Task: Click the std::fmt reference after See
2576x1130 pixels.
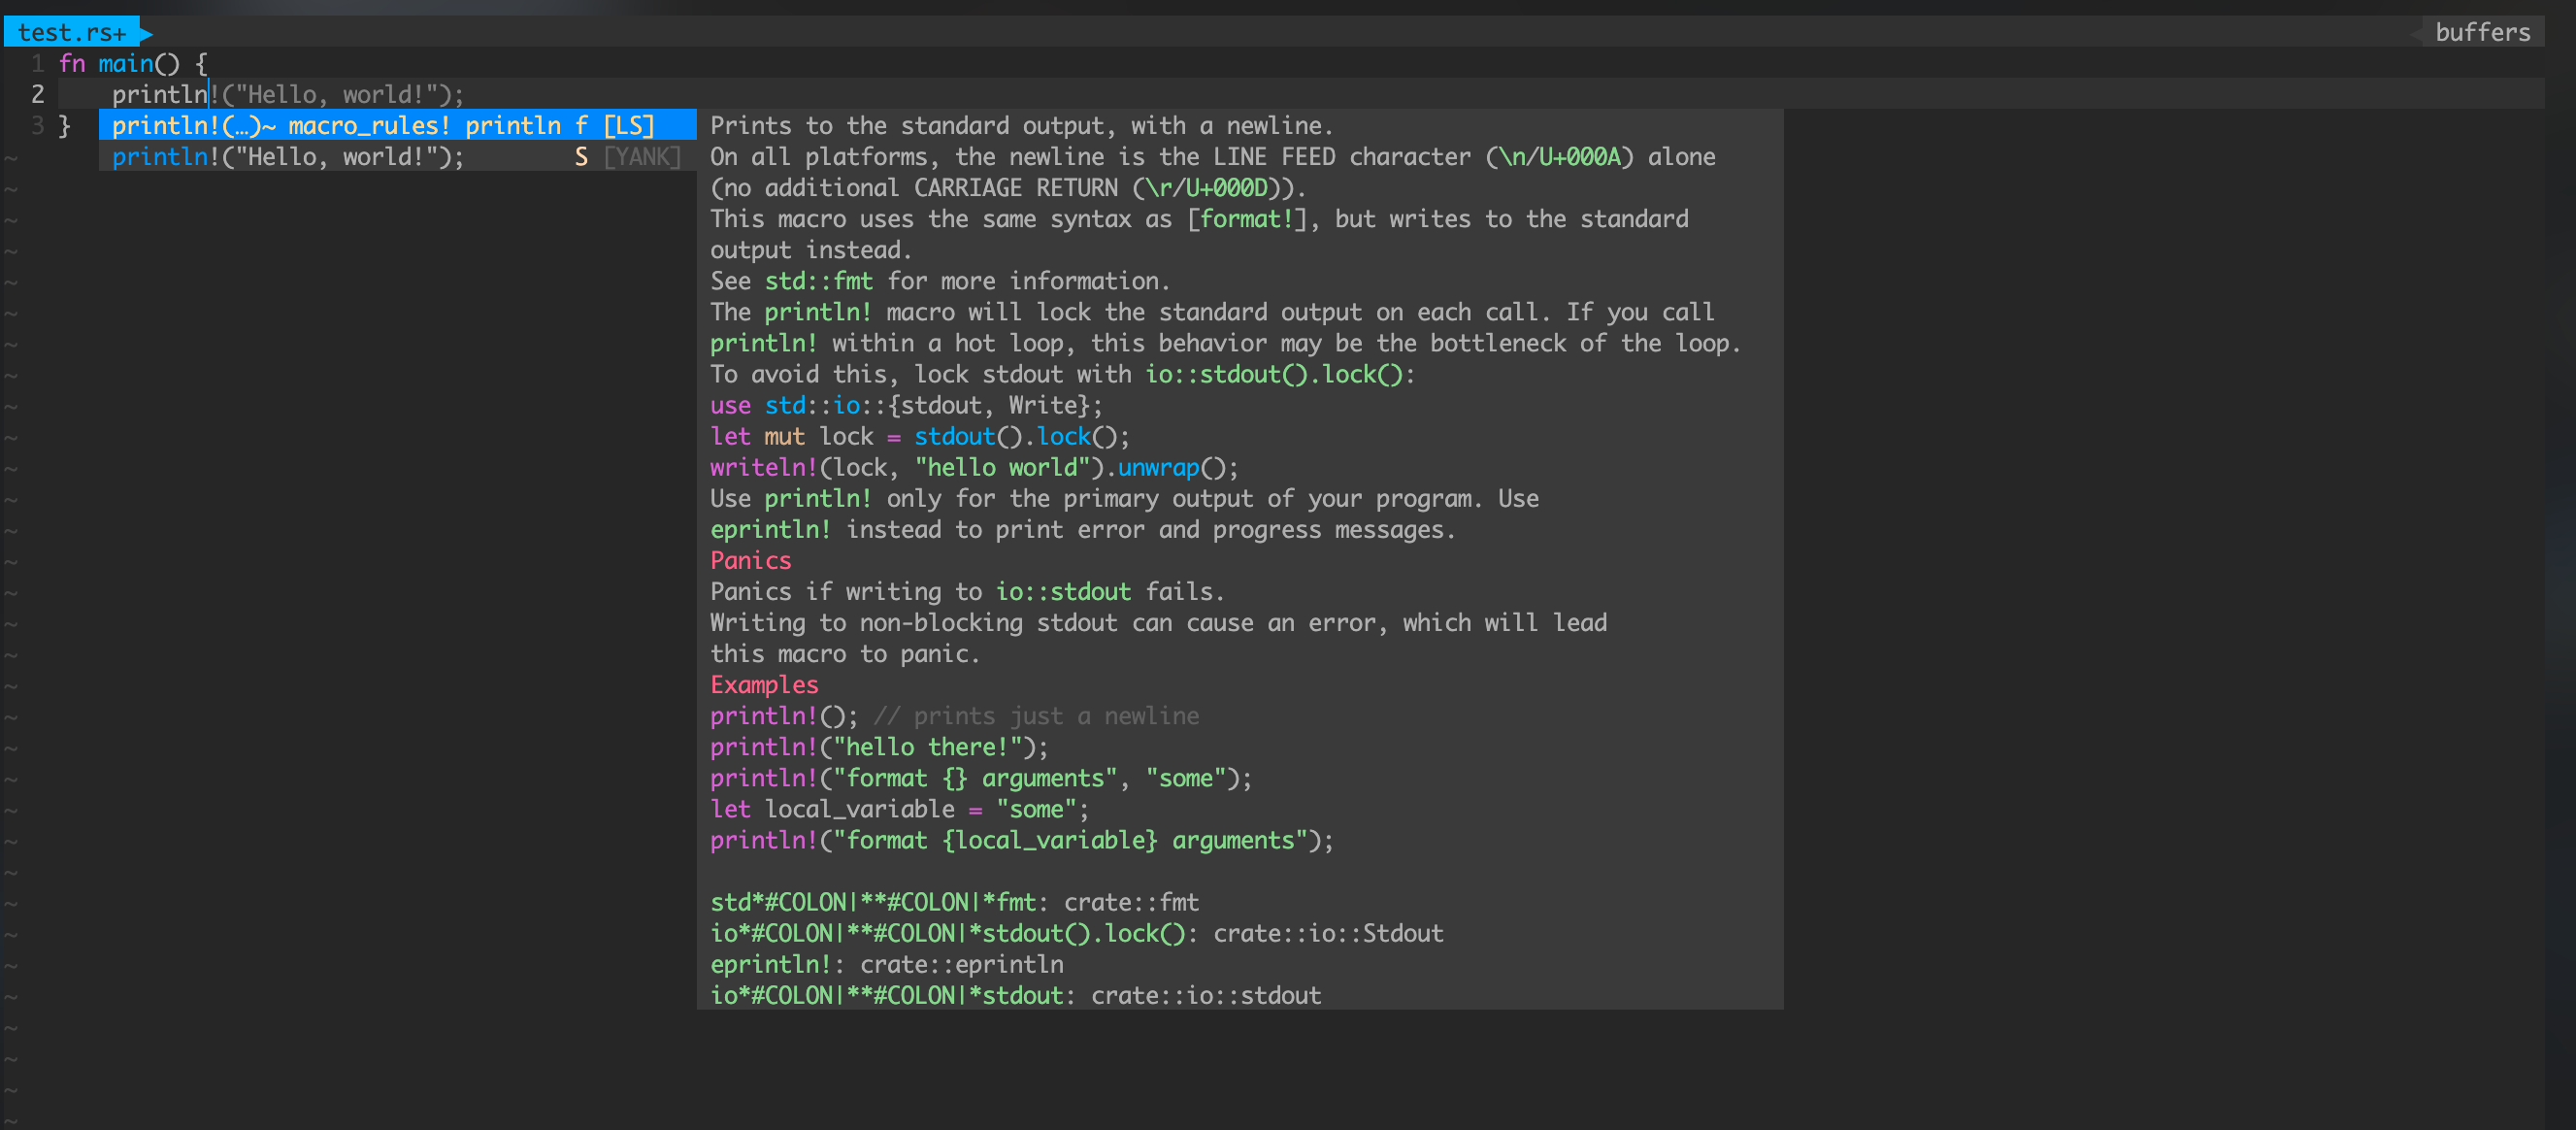Action: 819,280
